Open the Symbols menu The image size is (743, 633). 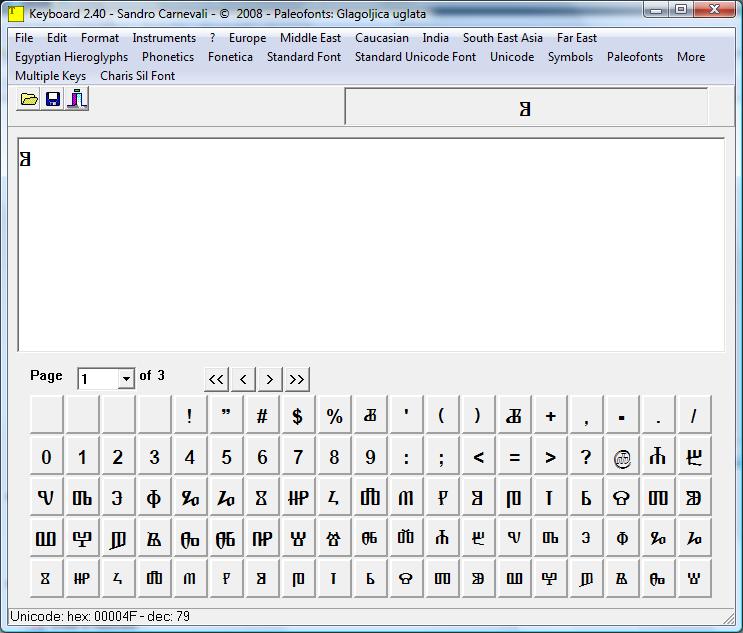(x=571, y=57)
